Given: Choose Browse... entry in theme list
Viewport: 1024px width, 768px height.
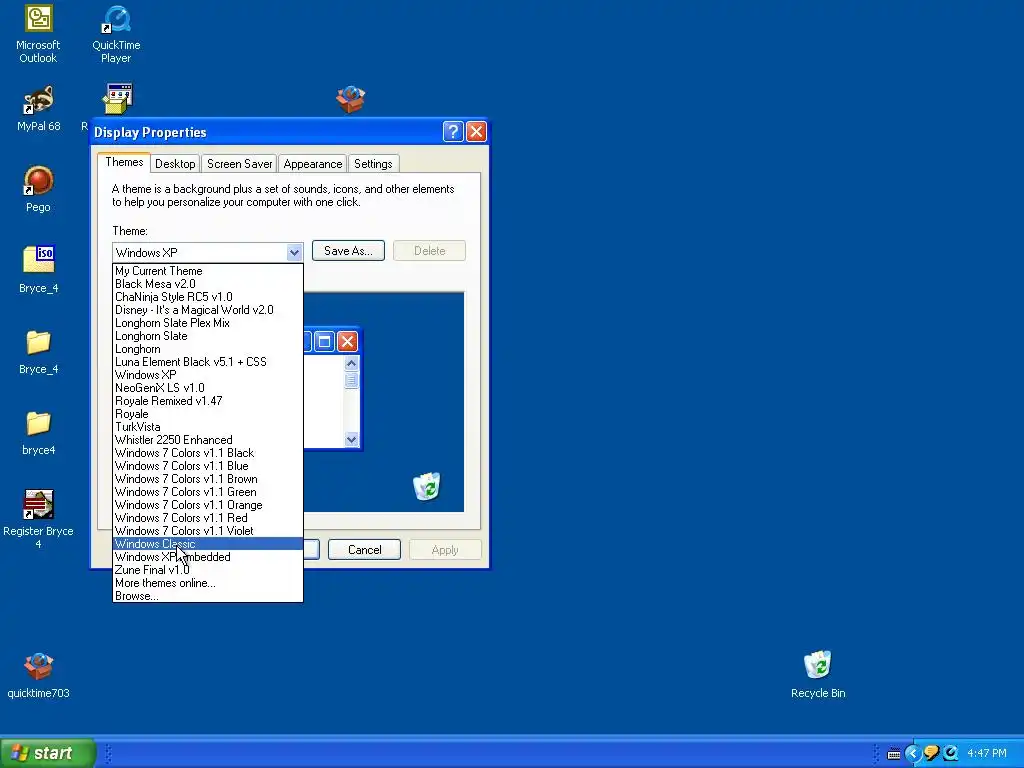Looking at the screenshot, I should [x=208, y=596].
